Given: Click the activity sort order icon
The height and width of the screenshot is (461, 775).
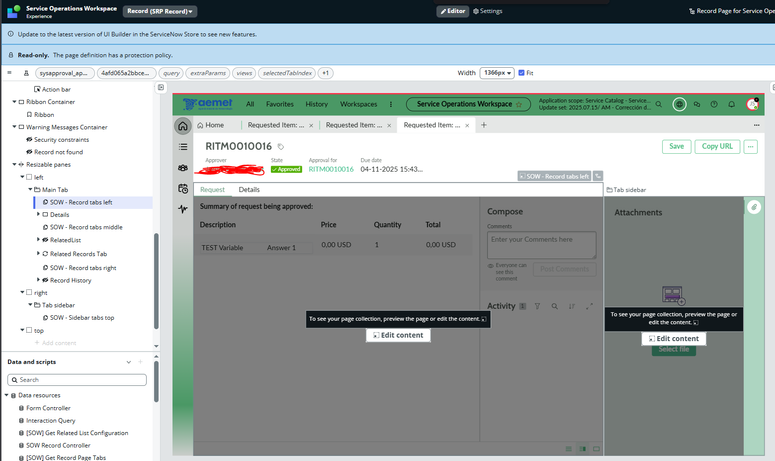Looking at the screenshot, I should pyautogui.click(x=572, y=306).
